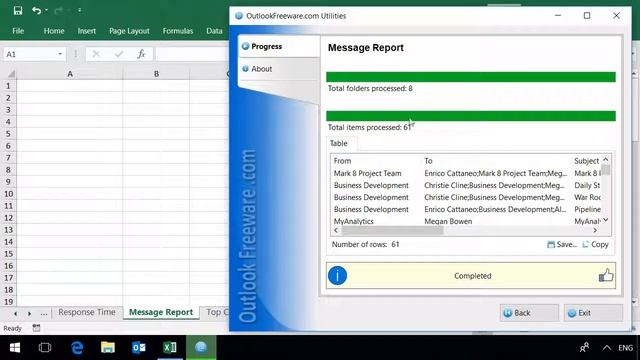
Task: Open the Data ribbon tab
Action: (x=214, y=31)
